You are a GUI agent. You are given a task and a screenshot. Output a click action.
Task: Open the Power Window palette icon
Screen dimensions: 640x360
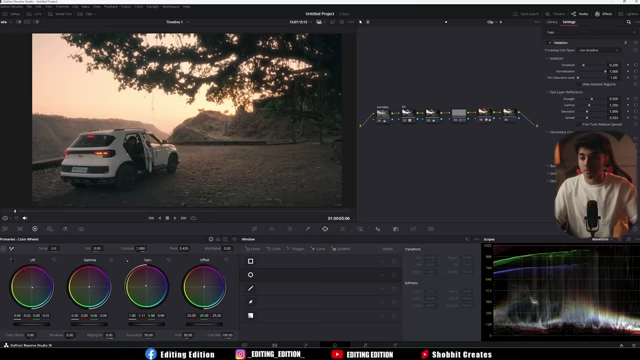tap(325, 229)
